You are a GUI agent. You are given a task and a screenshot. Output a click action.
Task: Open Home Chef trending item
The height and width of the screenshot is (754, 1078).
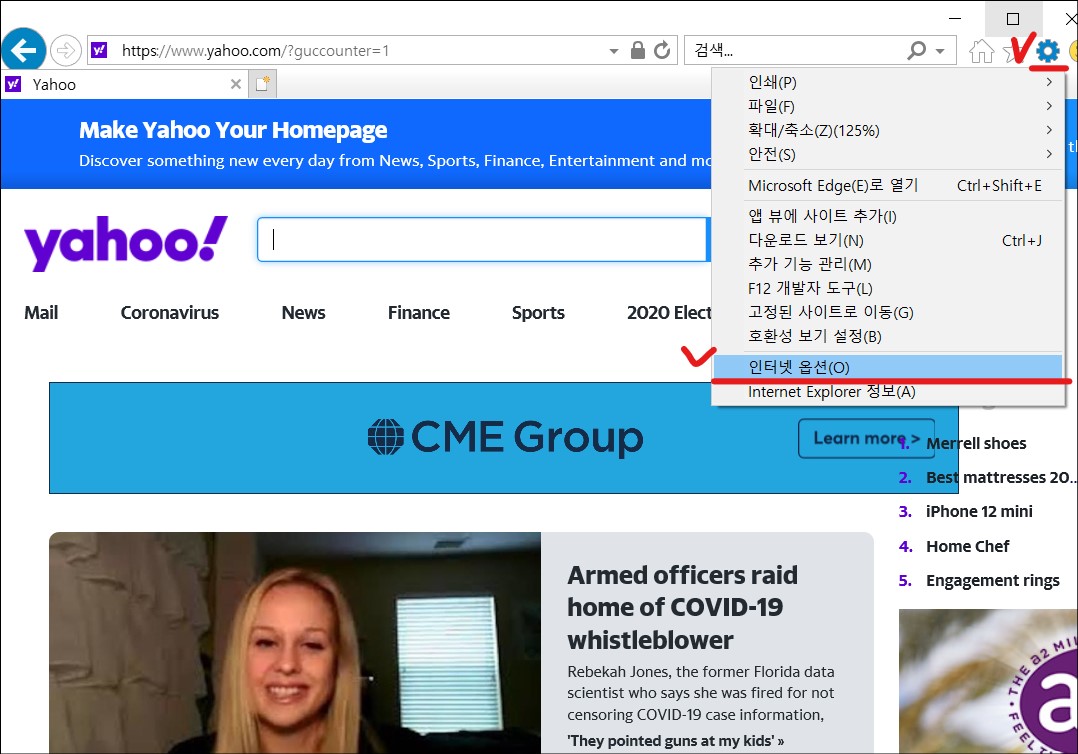click(x=967, y=546)
